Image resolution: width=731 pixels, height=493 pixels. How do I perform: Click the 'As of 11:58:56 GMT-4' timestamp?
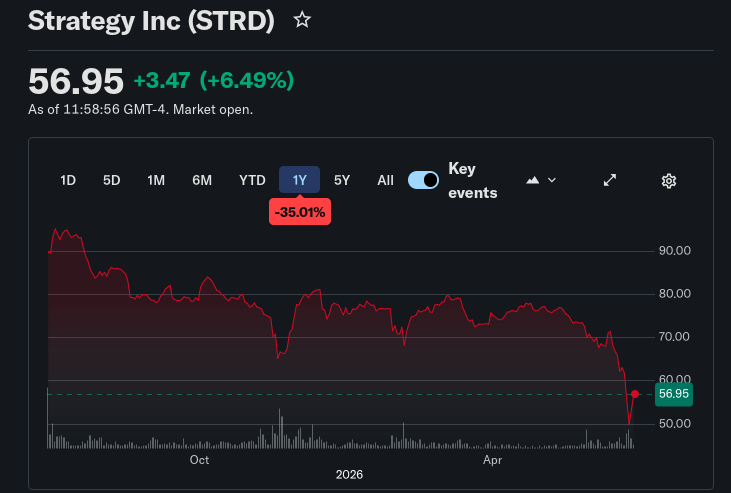coord(98,110)
